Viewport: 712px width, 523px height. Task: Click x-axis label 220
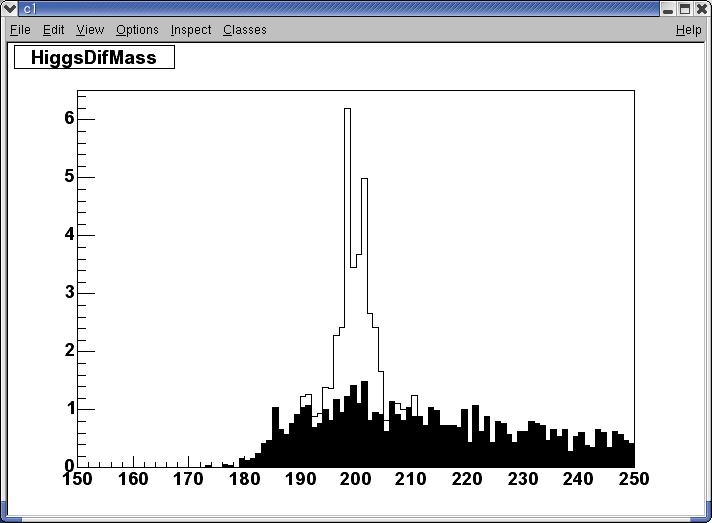467,479
